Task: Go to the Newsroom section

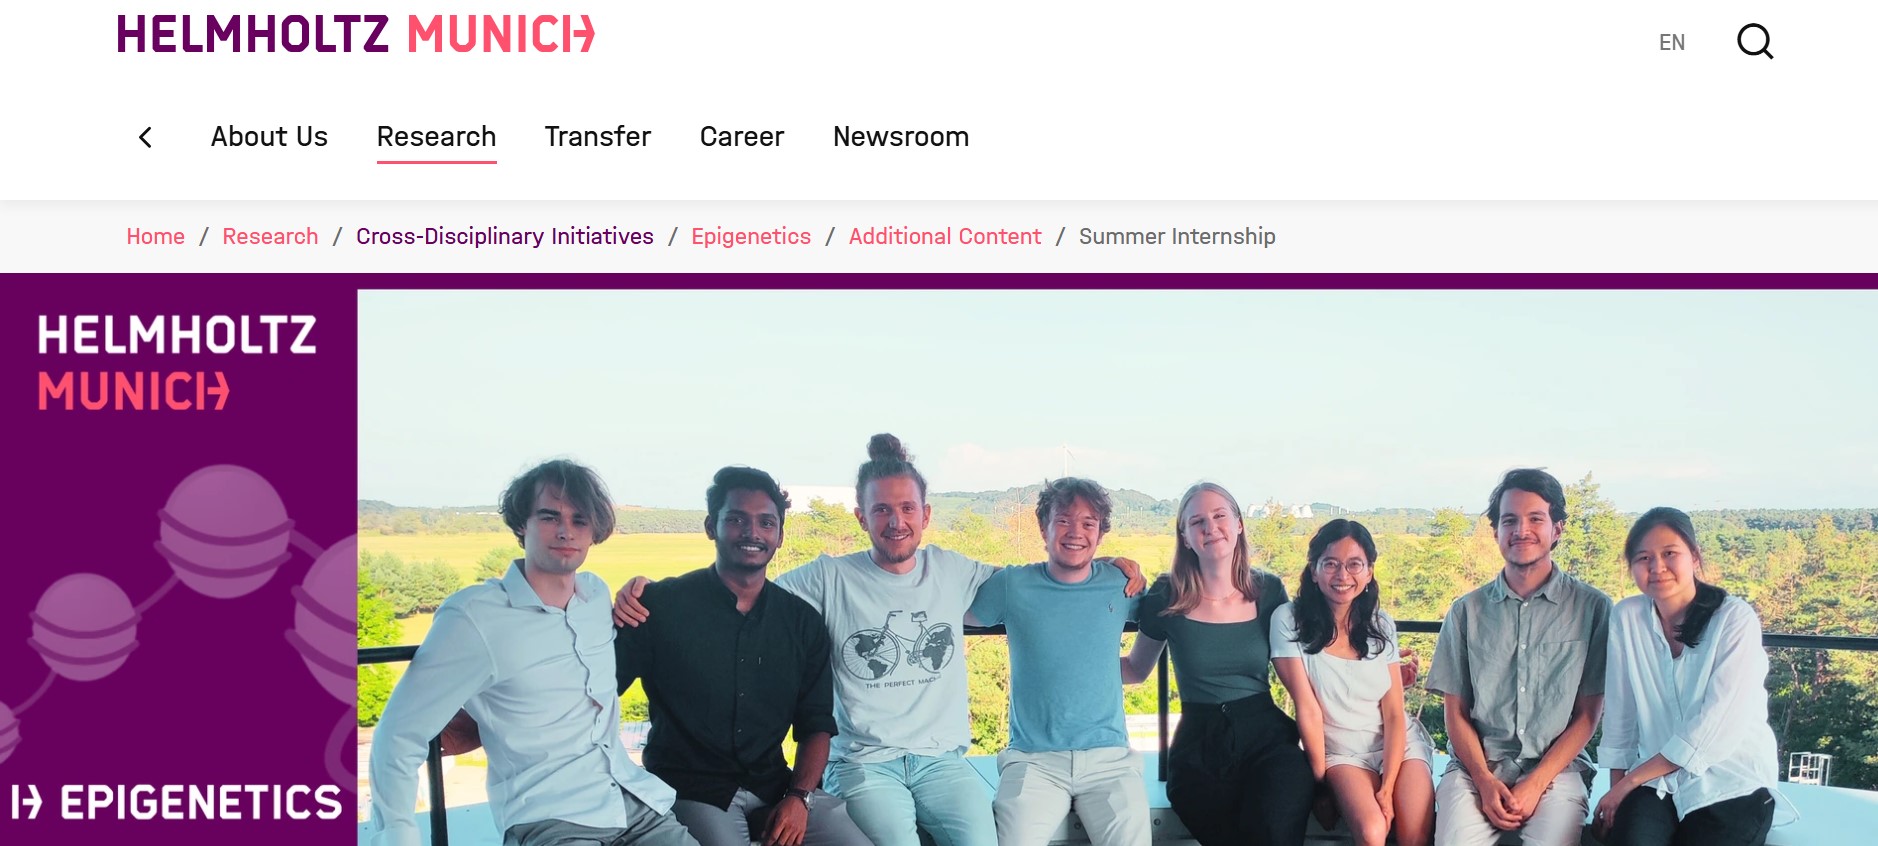Action: (x=901, y=136)
